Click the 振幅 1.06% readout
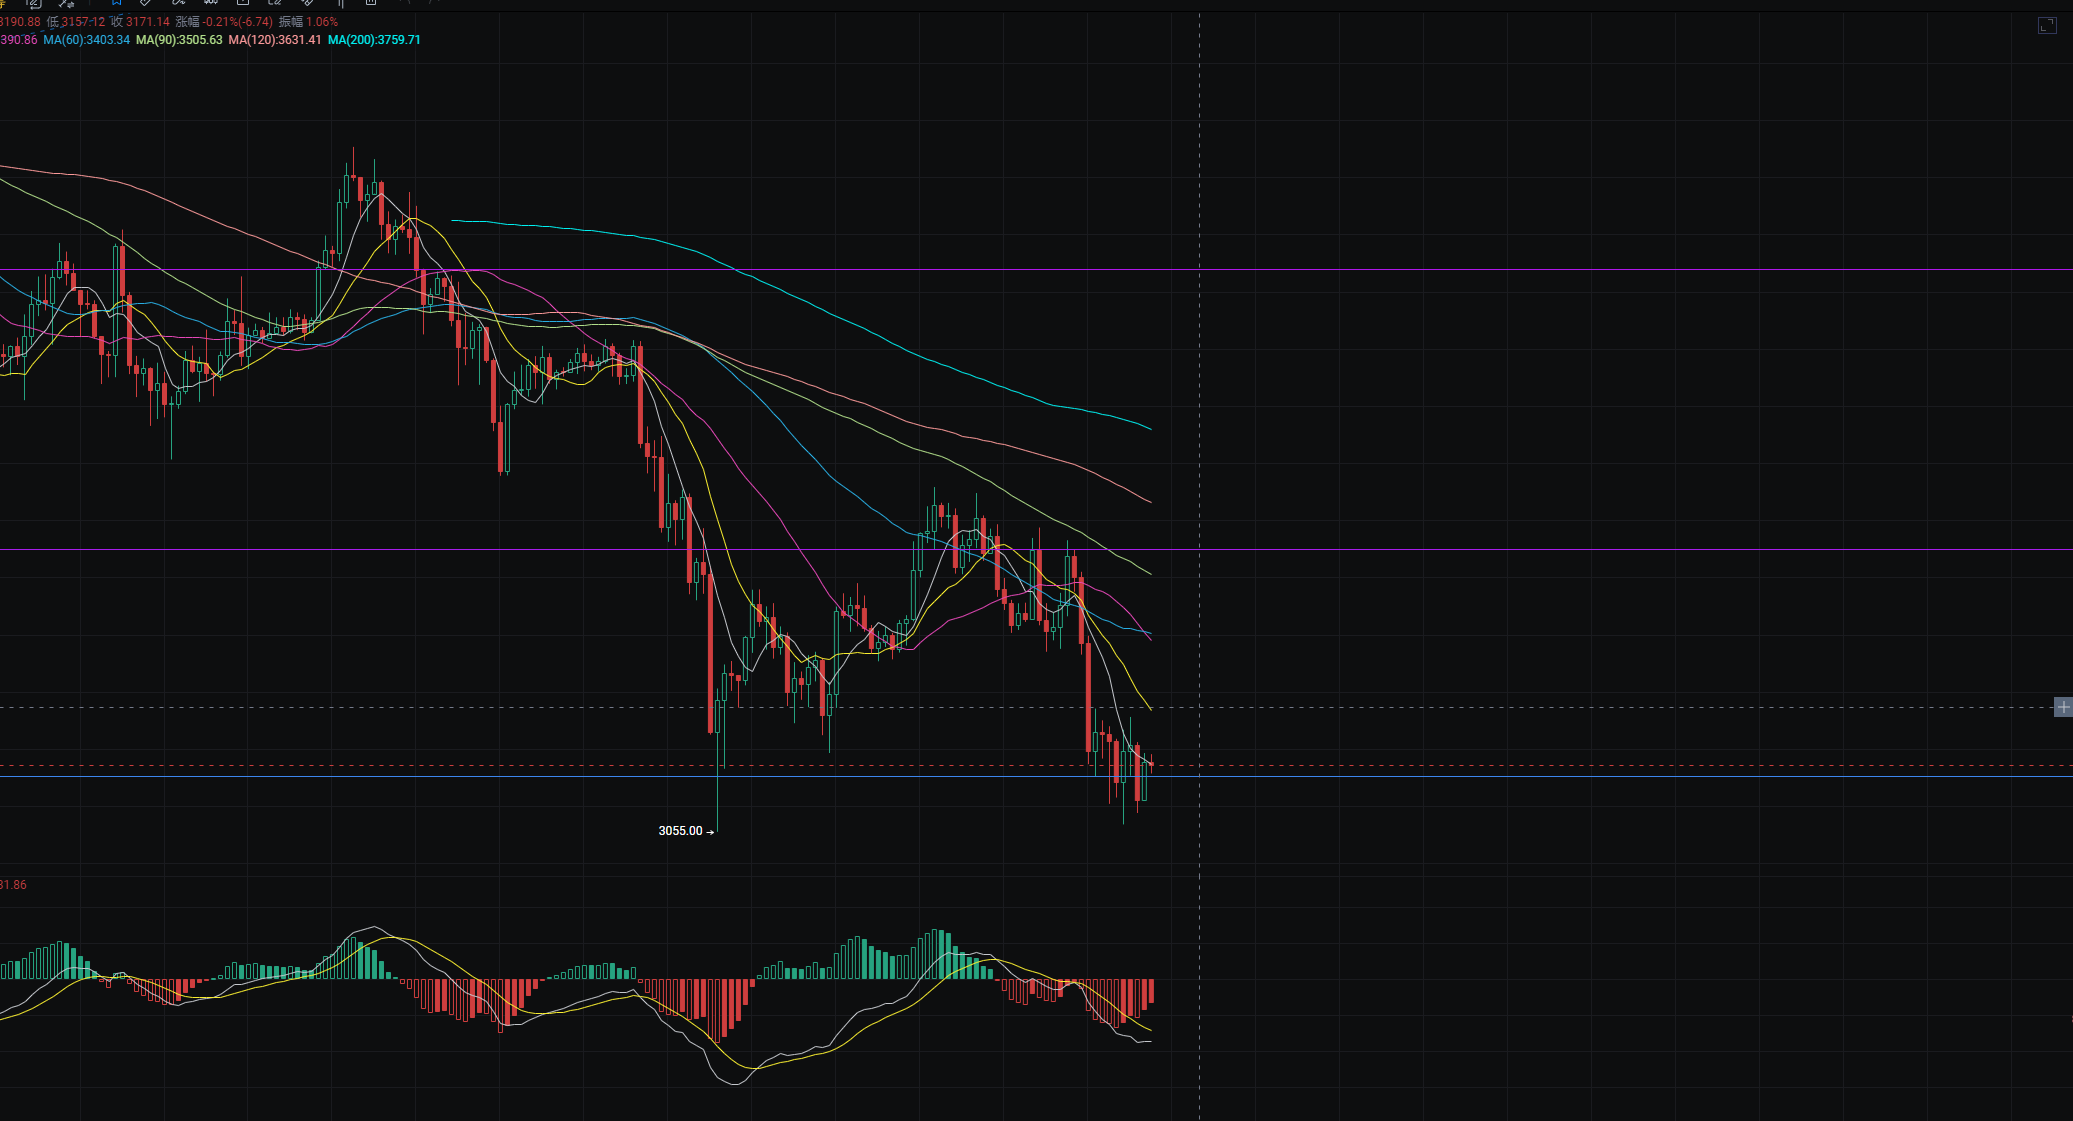This screenshot has width=2073, height=1121. pyautogui.click(x=308, y=22)
